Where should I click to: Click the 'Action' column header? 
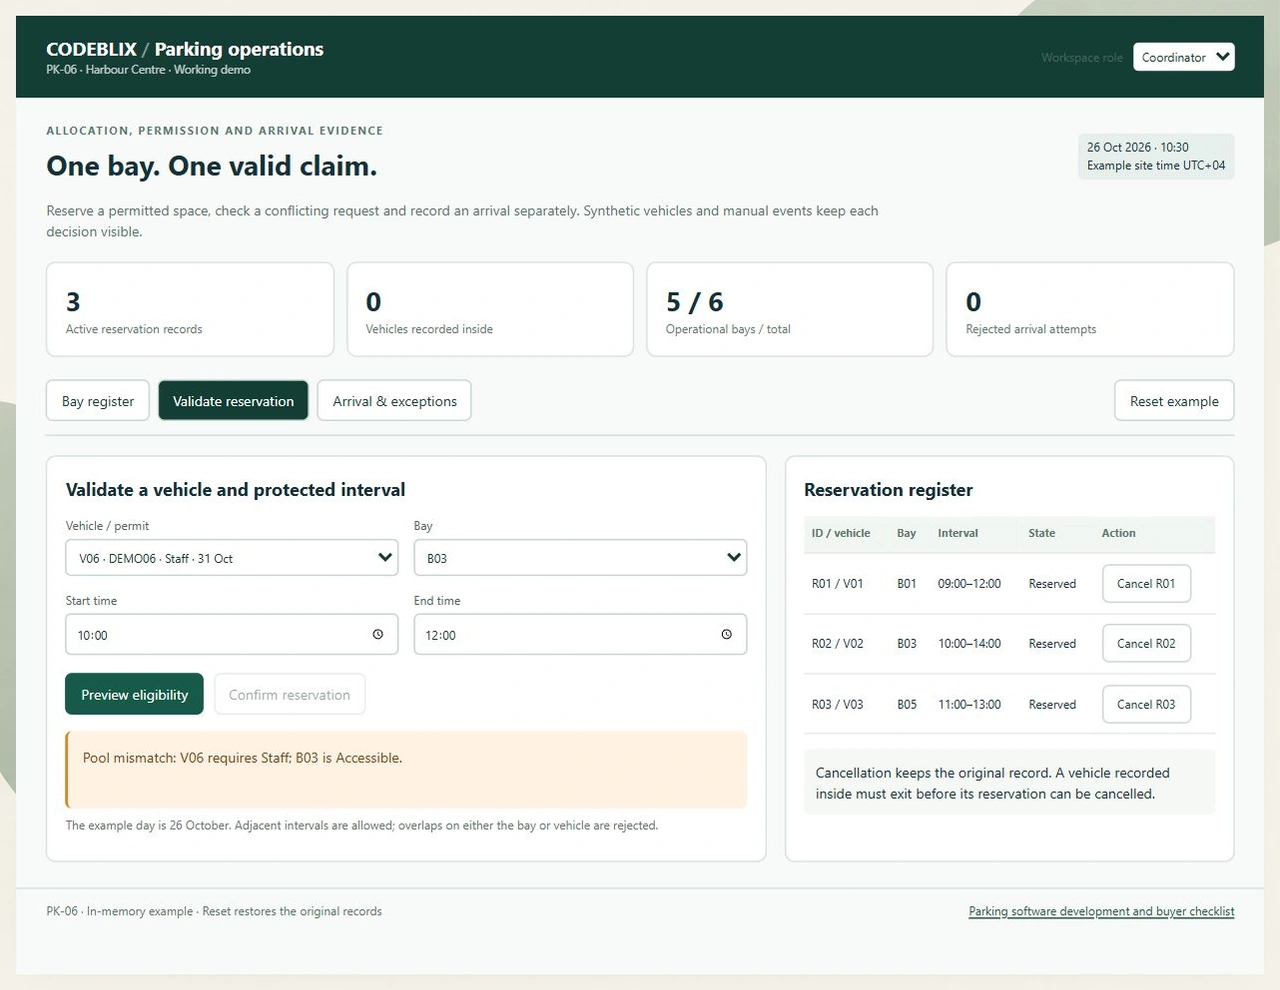point(1119,533)
